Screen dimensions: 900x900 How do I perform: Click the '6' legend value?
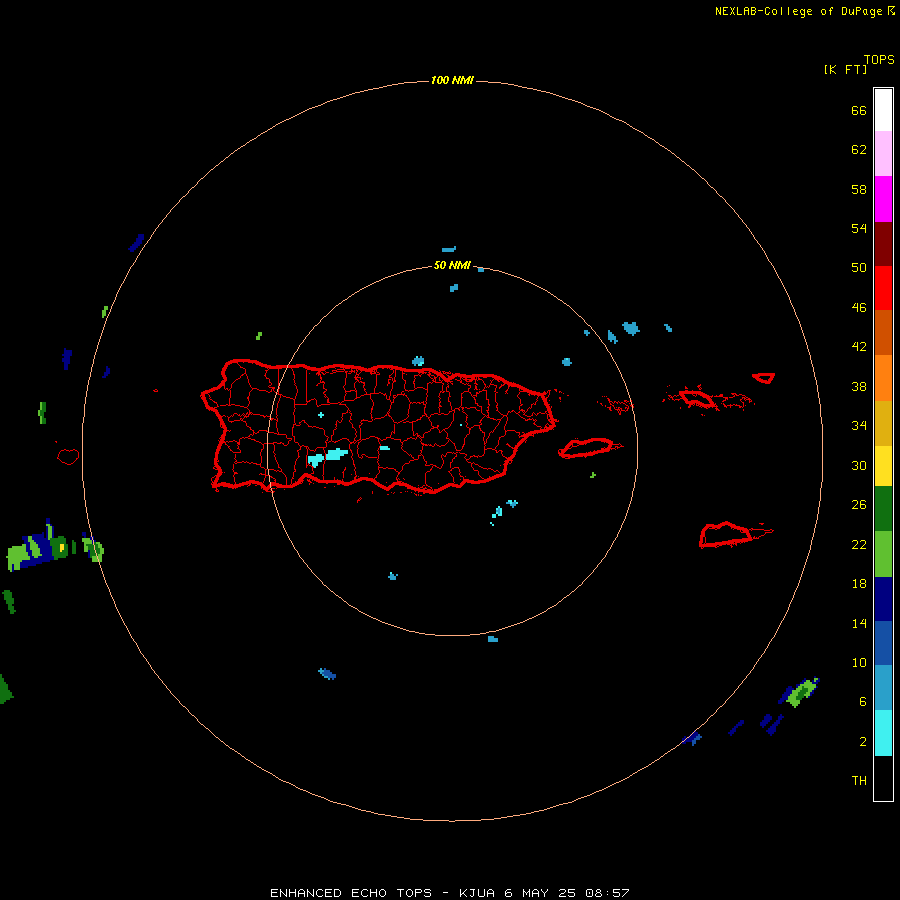point(863,702)
